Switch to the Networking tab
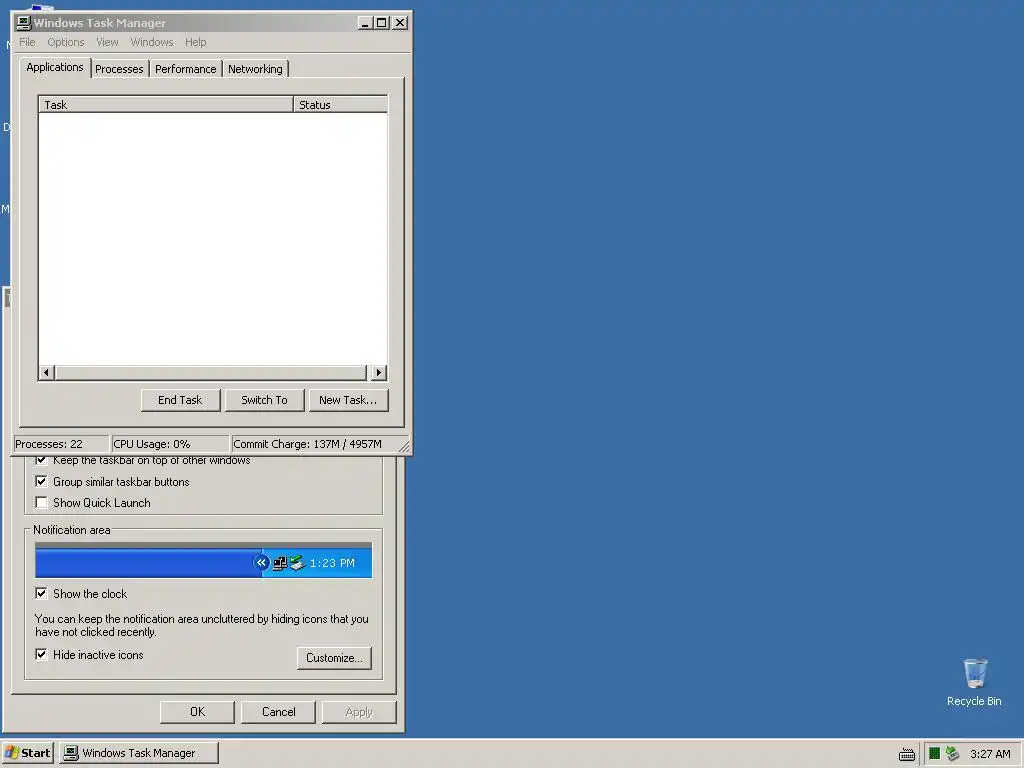 point(255,69)
